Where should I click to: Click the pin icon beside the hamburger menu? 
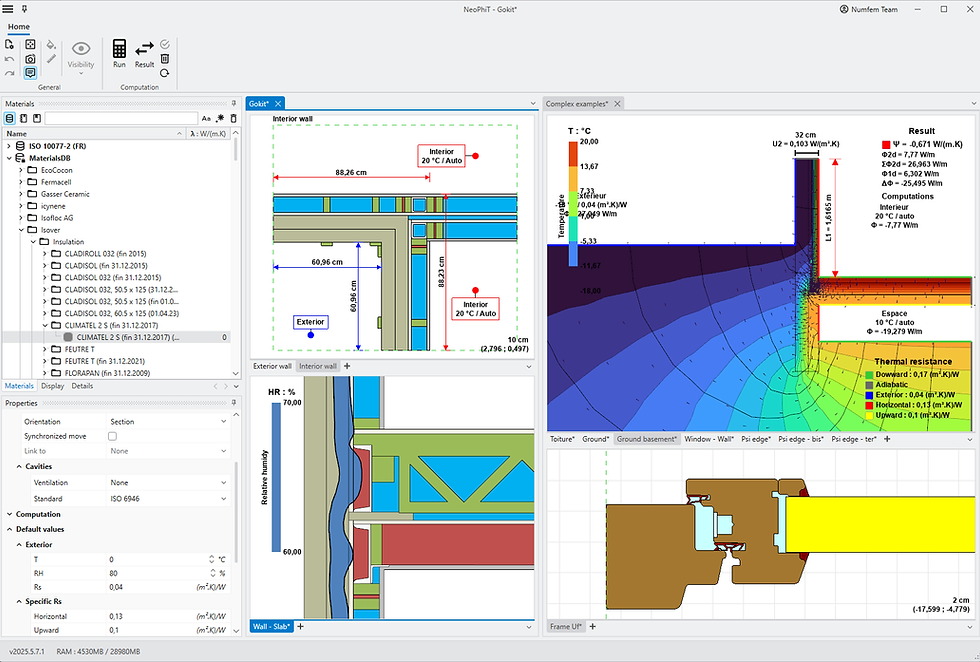24,9
